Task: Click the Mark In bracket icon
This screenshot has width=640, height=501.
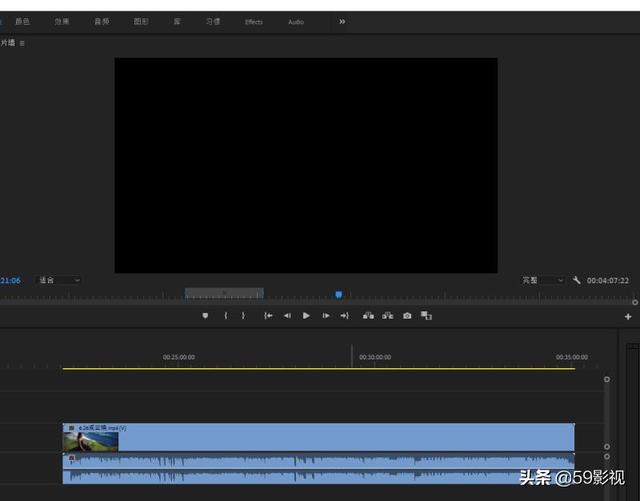Action: coord(226,316)
